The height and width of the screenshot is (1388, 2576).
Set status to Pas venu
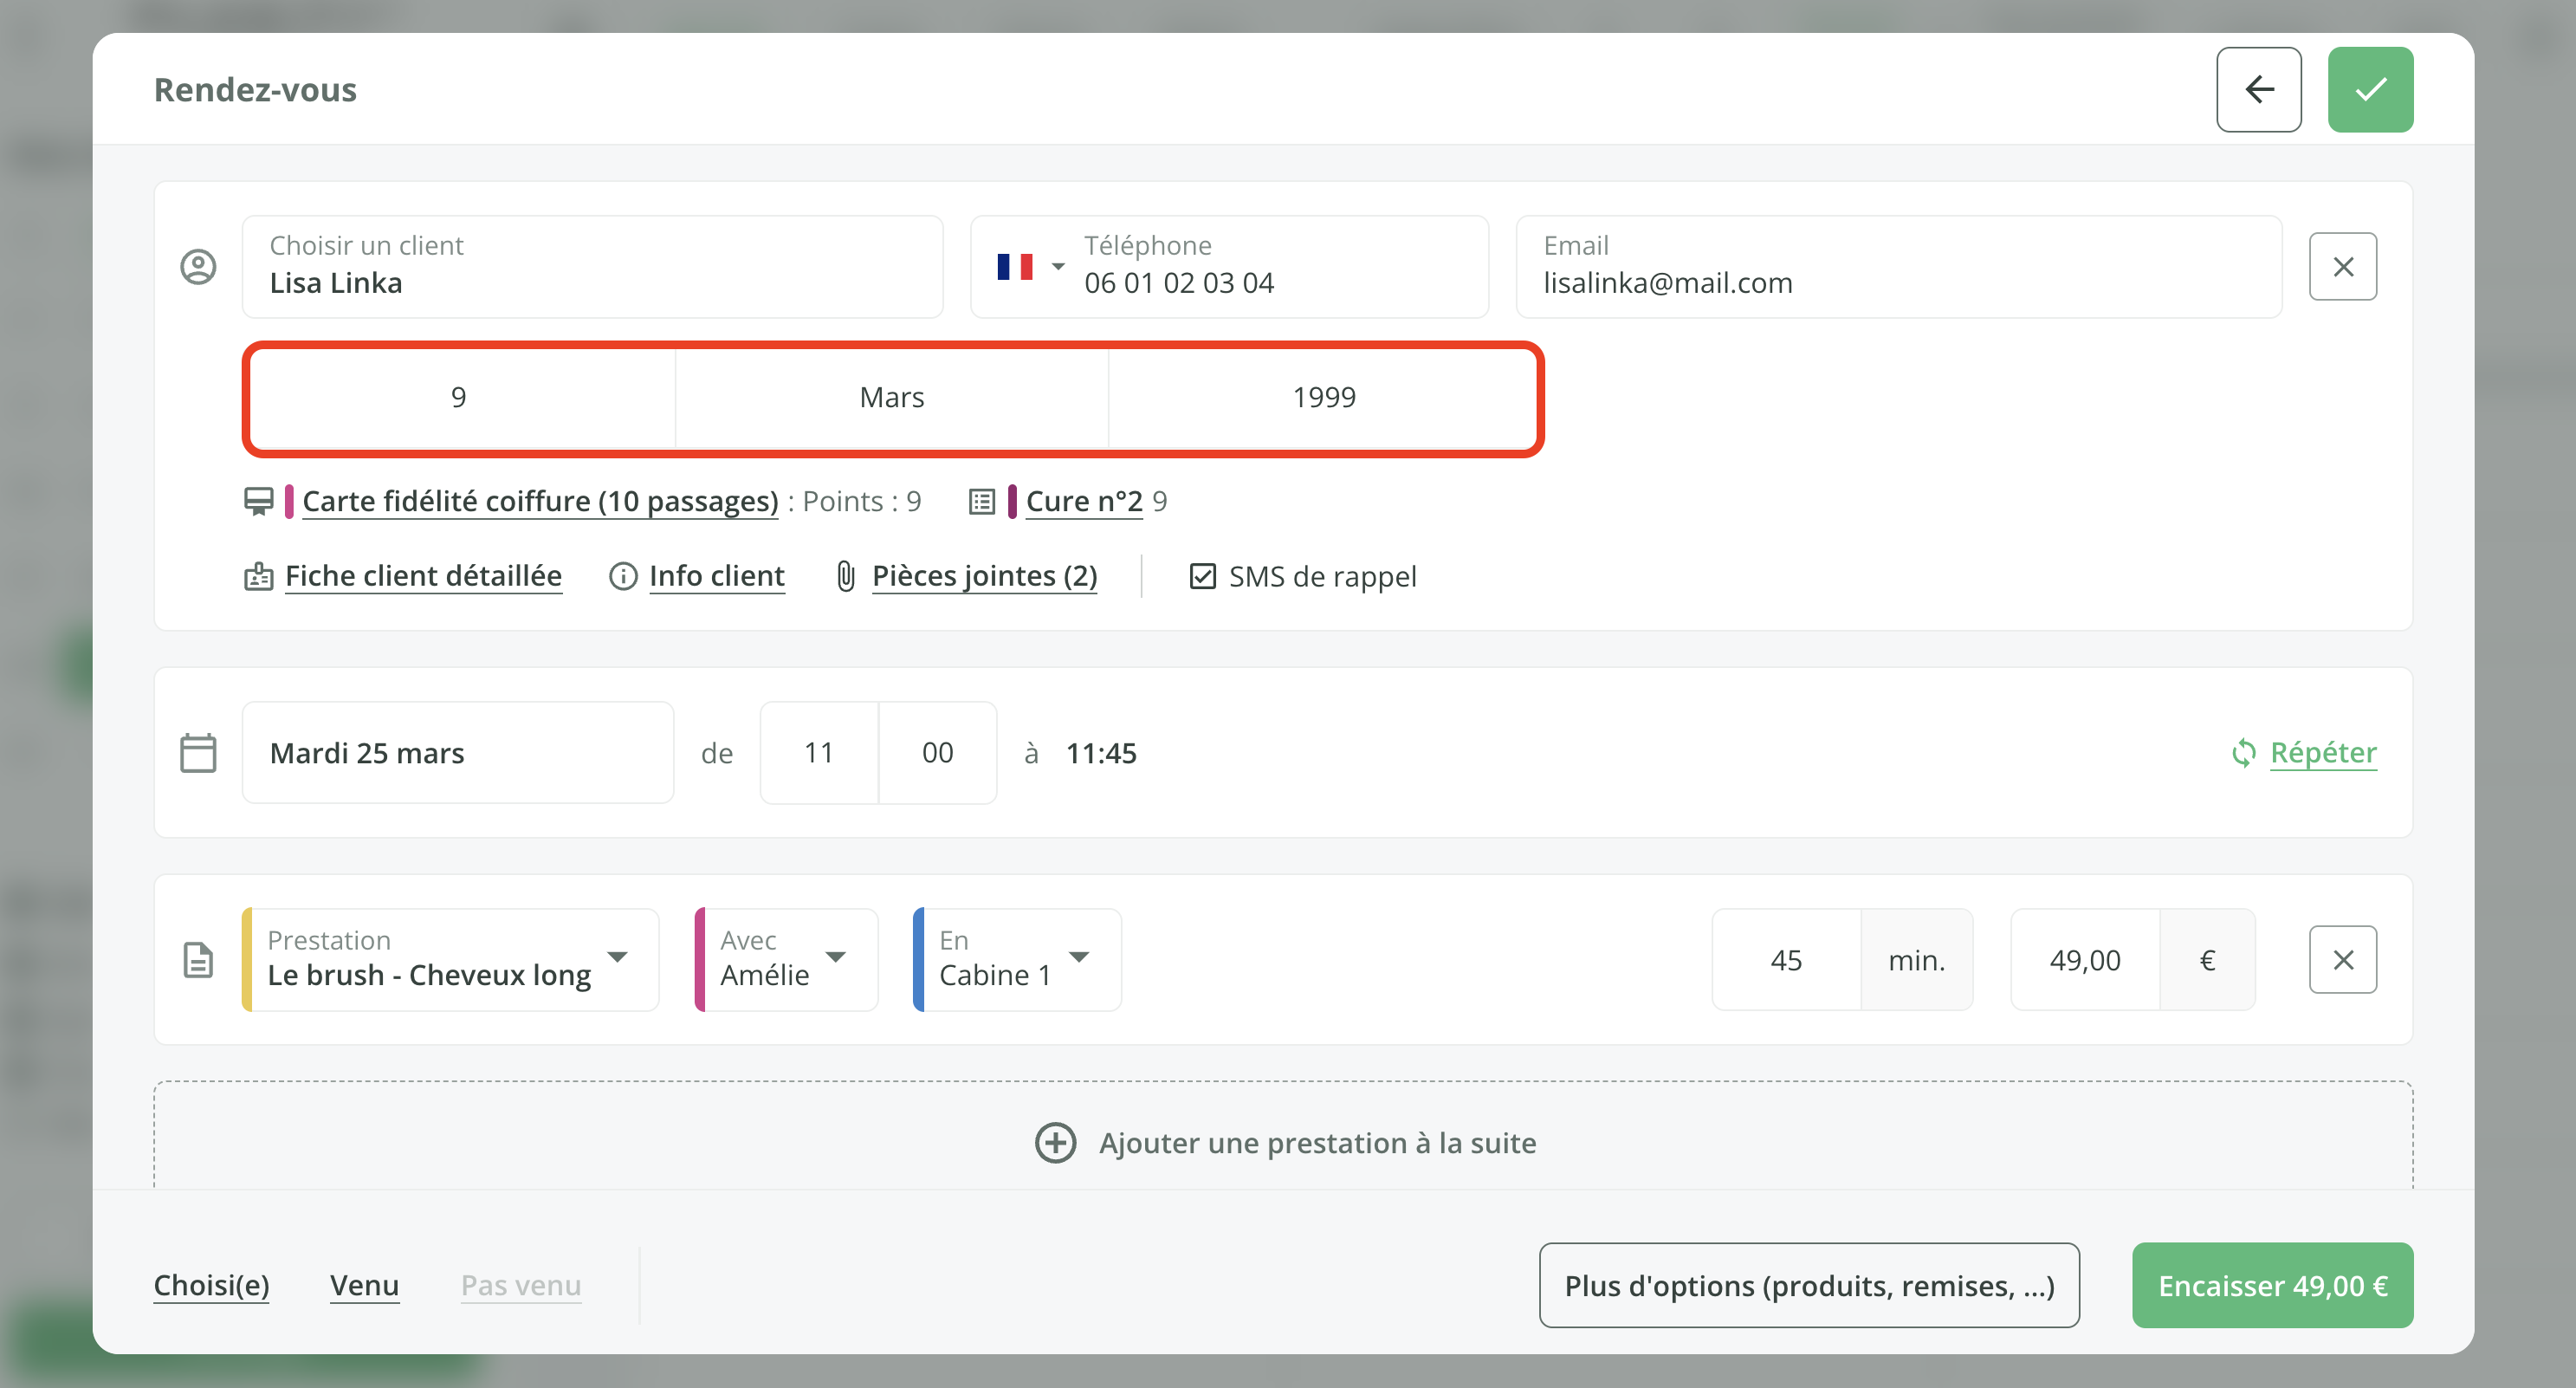(x=520, y=1285)
